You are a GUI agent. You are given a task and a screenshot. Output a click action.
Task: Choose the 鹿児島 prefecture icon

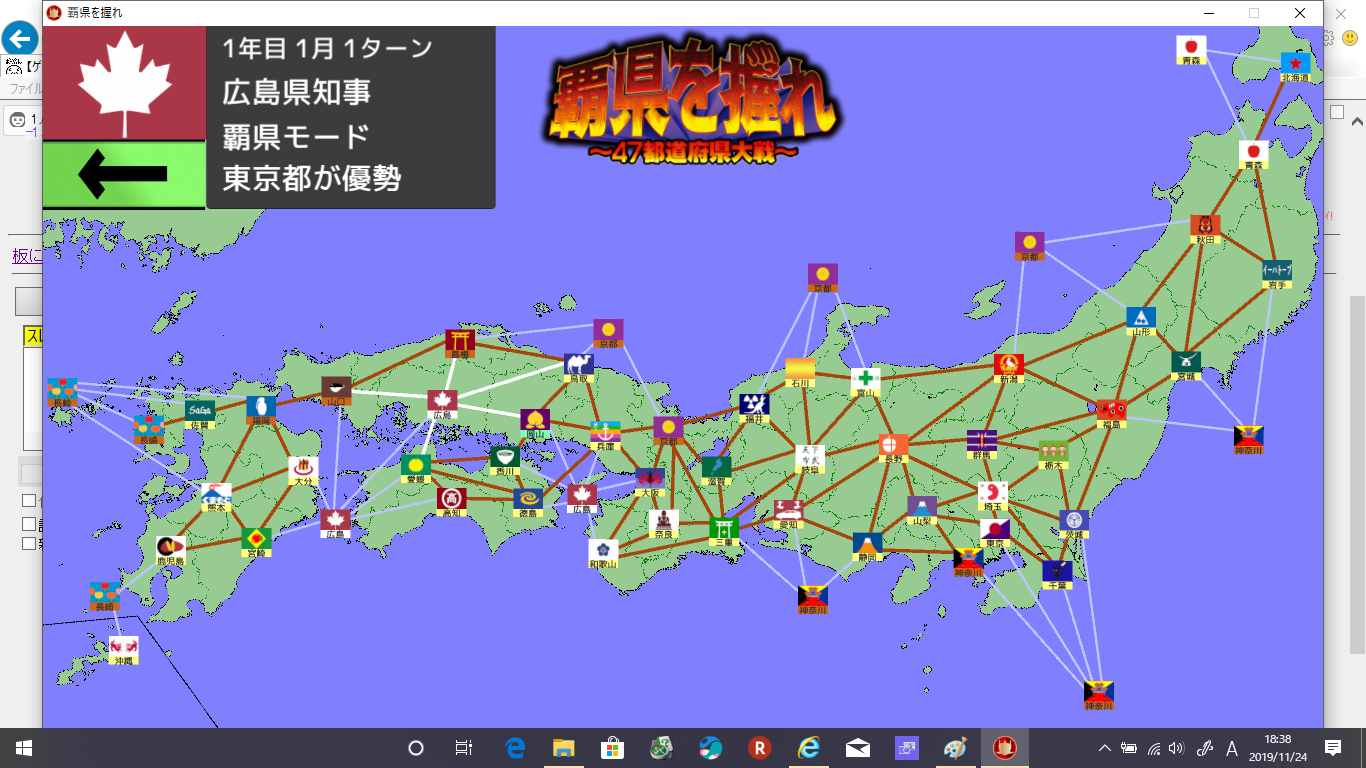(171, 552)
